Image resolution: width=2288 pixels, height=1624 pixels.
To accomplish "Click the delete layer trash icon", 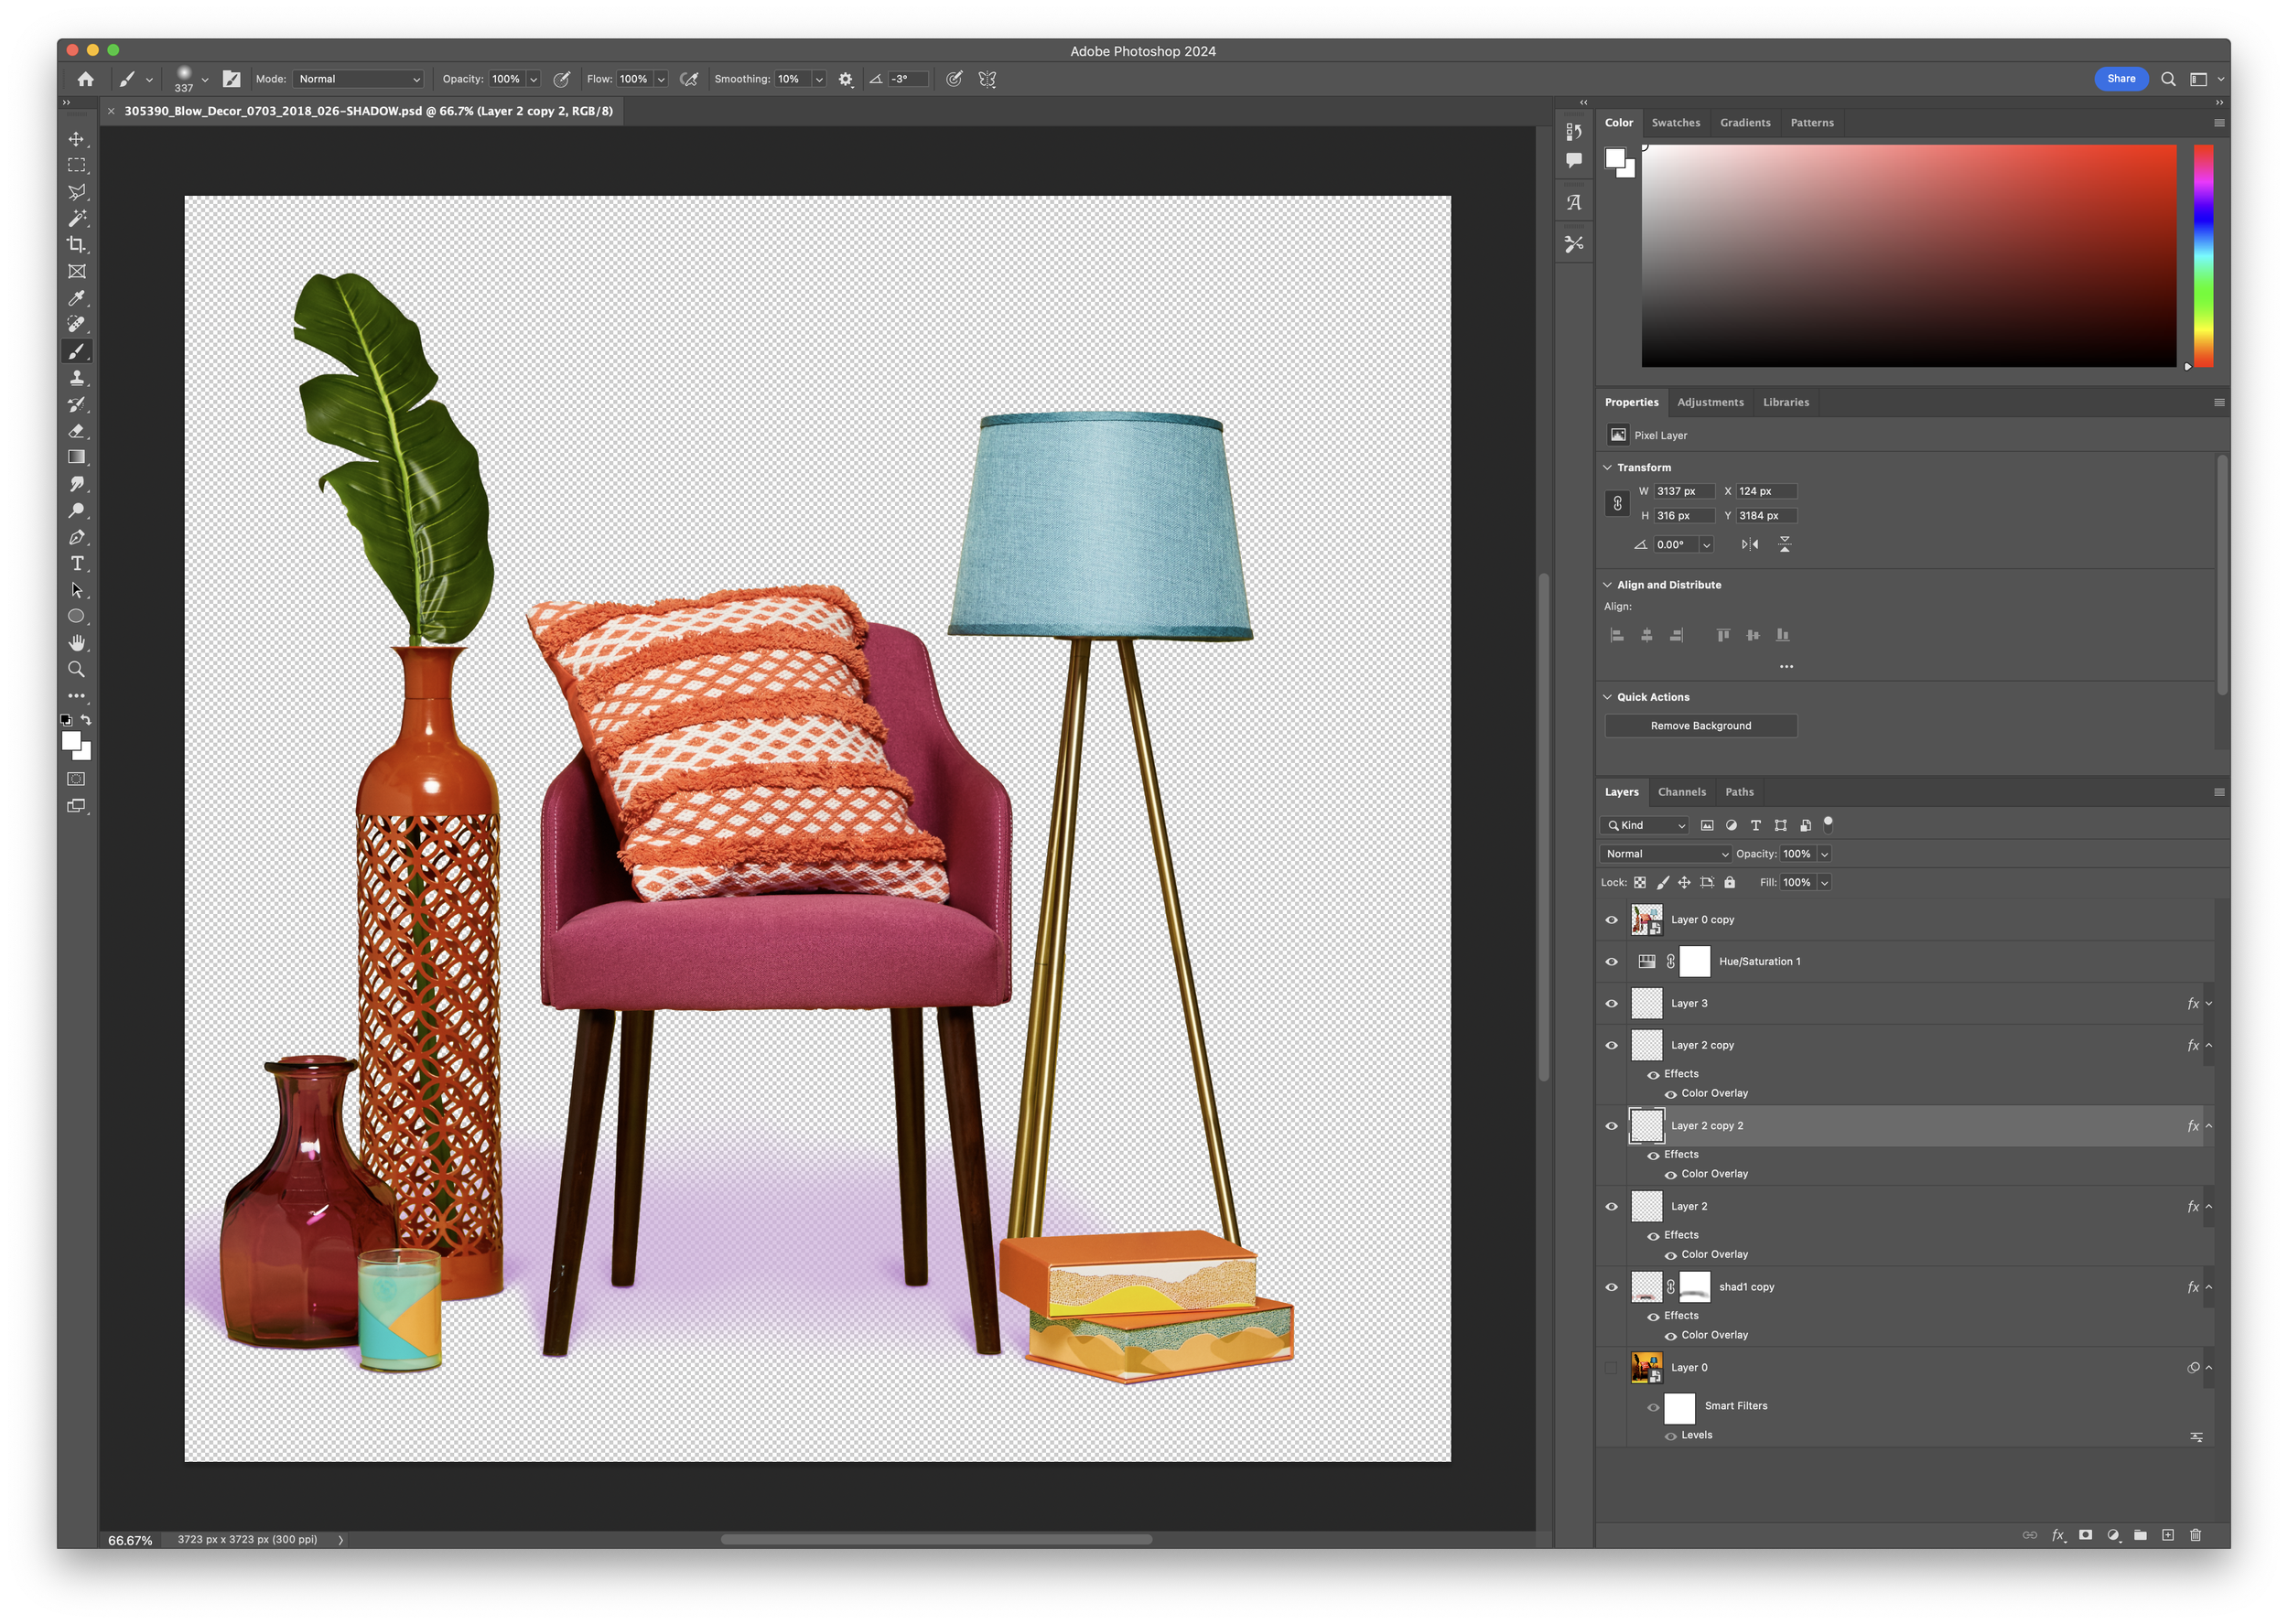I will click(x=2195, y=1535).
